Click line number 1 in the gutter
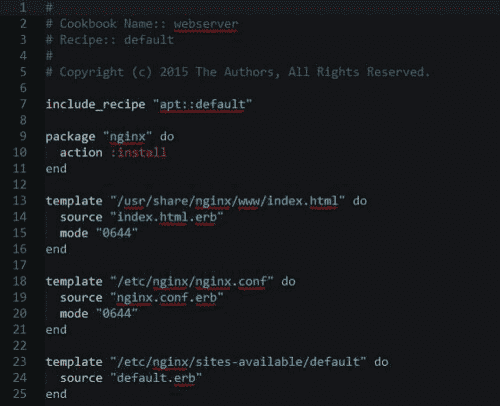 (x=23, y=7)
